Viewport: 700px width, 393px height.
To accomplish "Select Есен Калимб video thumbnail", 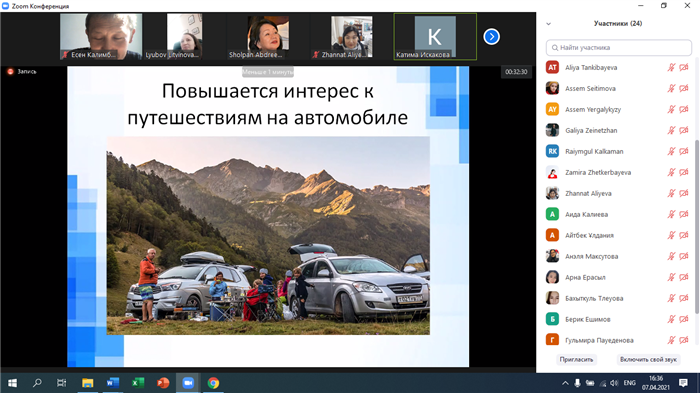I will tap(101, 37).
